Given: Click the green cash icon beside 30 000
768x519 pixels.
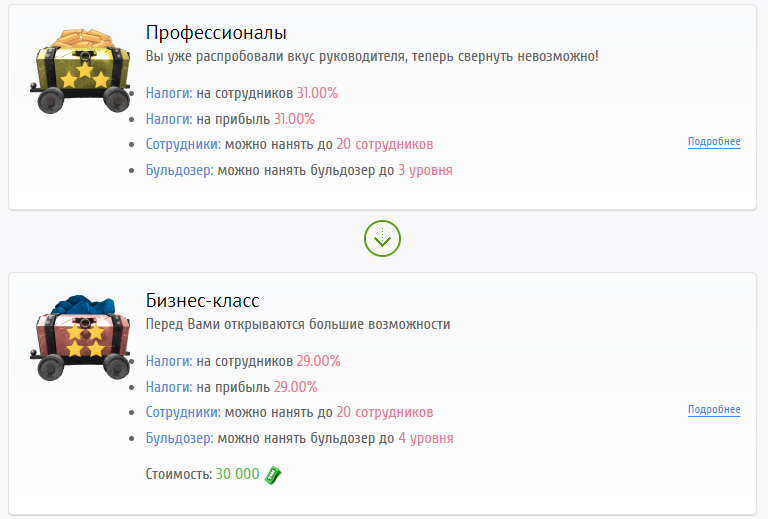Looking at the screenshot, I should point(273,474).
